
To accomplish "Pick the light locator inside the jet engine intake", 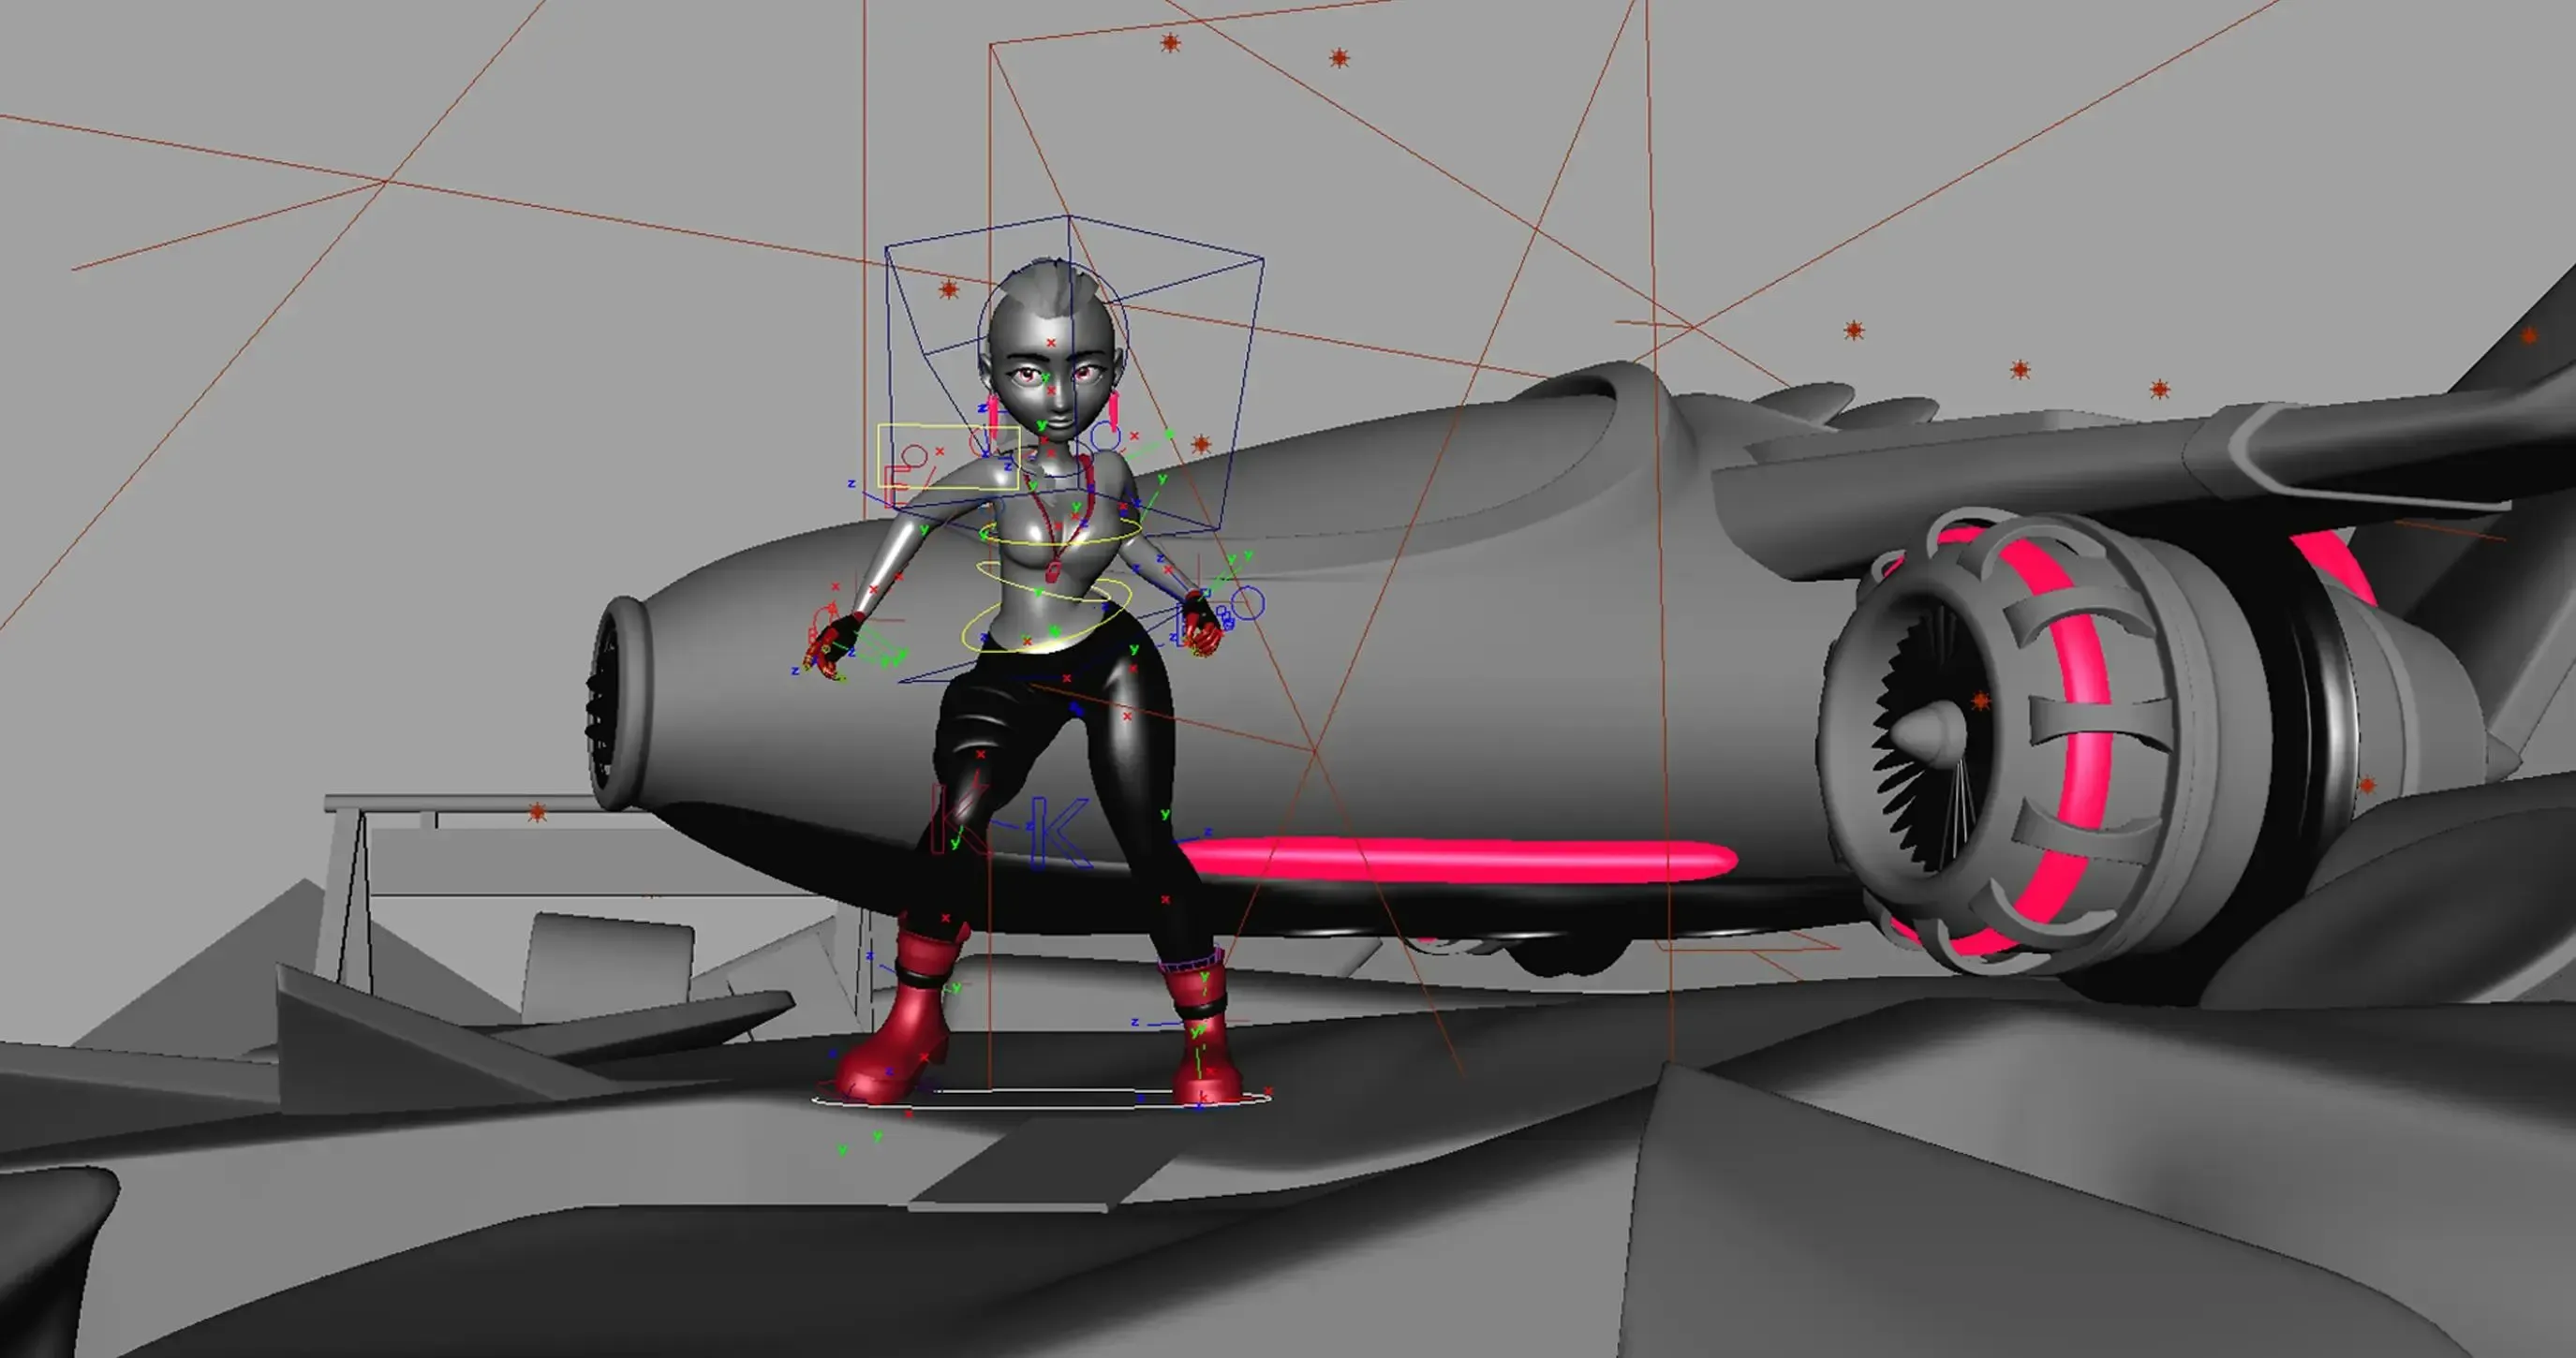I will coord(1980,702).
